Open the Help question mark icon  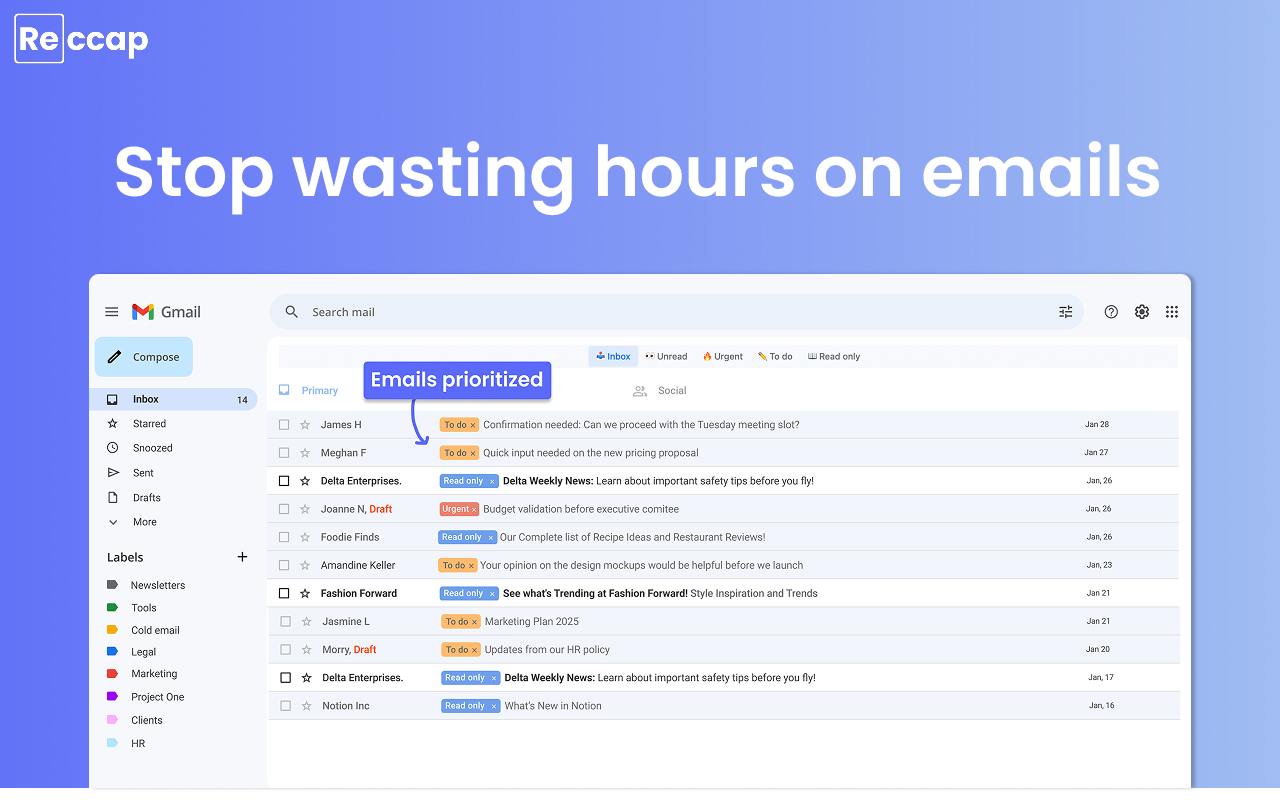1111,312
